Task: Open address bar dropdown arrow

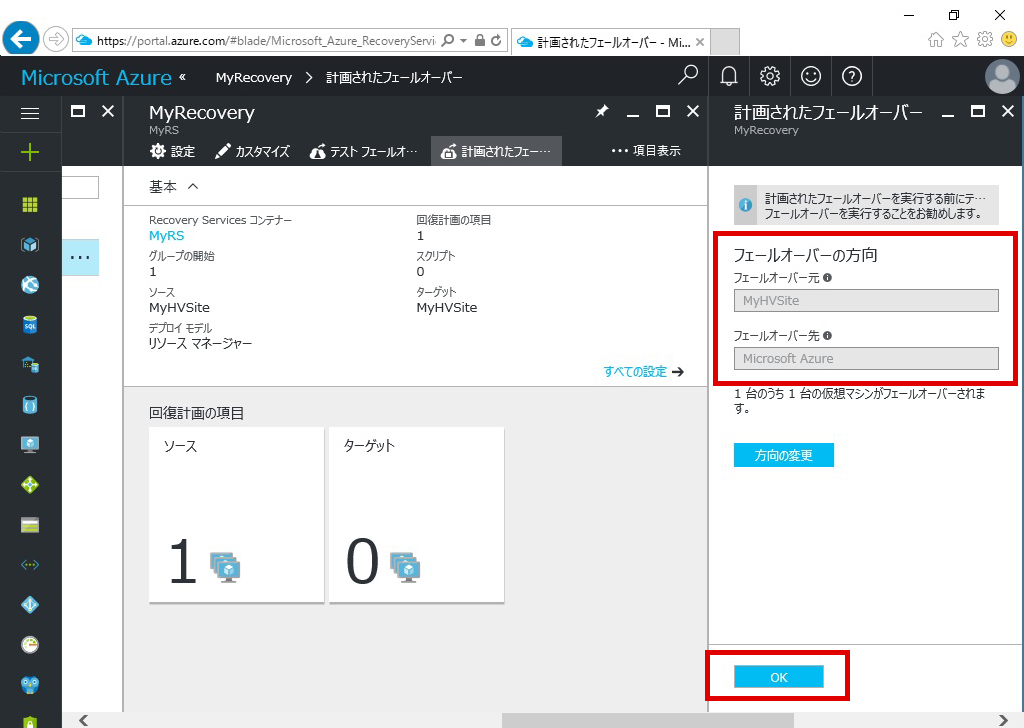Action: [464, 40]
